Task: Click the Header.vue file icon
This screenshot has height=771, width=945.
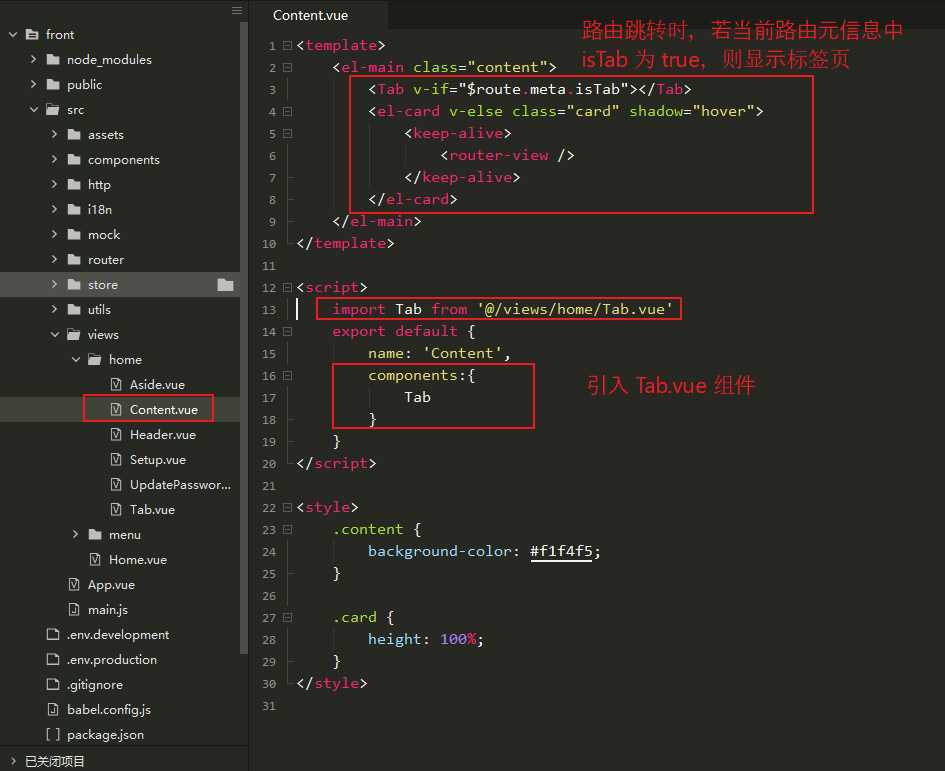Action: point(116,434)
